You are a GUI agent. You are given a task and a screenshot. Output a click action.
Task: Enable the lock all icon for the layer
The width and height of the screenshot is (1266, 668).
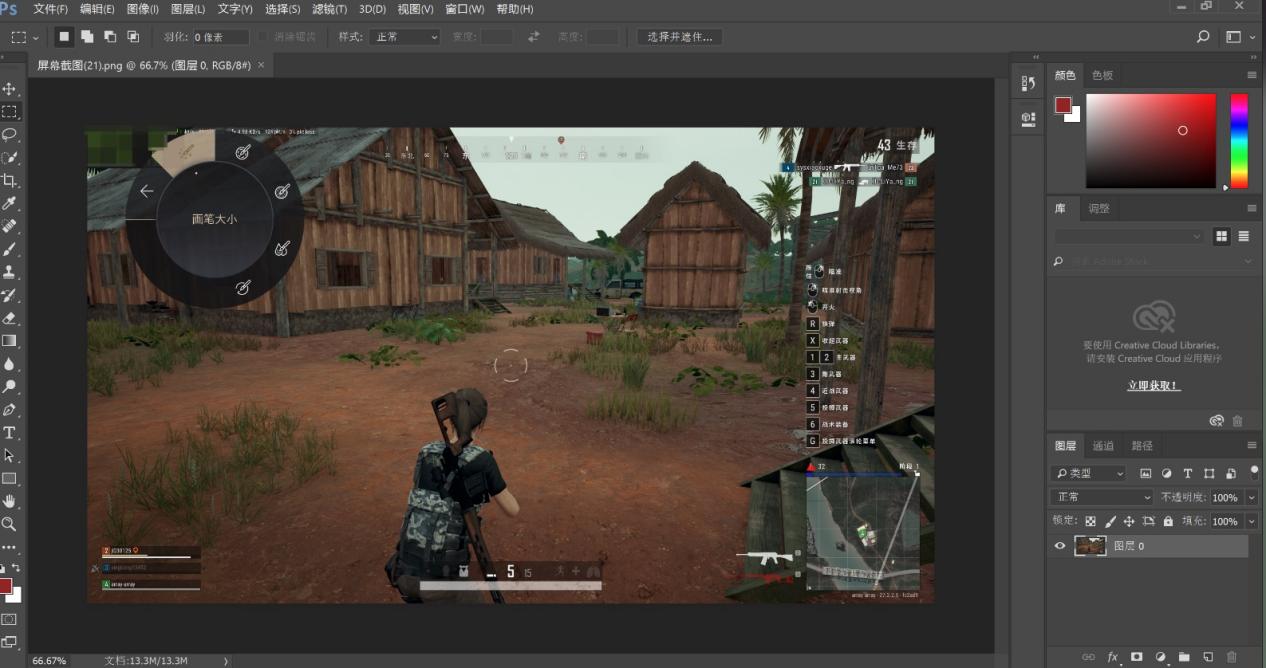point(1168,521)
